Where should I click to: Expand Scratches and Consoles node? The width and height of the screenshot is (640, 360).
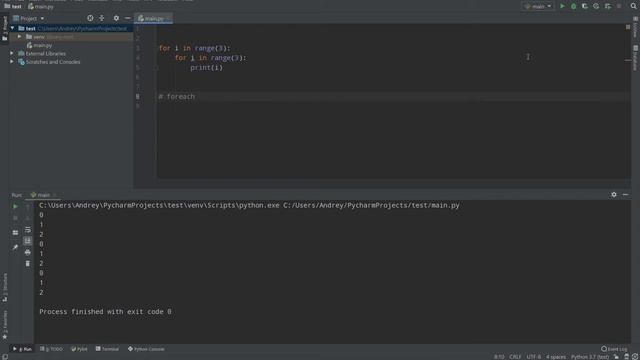[12, 62]
